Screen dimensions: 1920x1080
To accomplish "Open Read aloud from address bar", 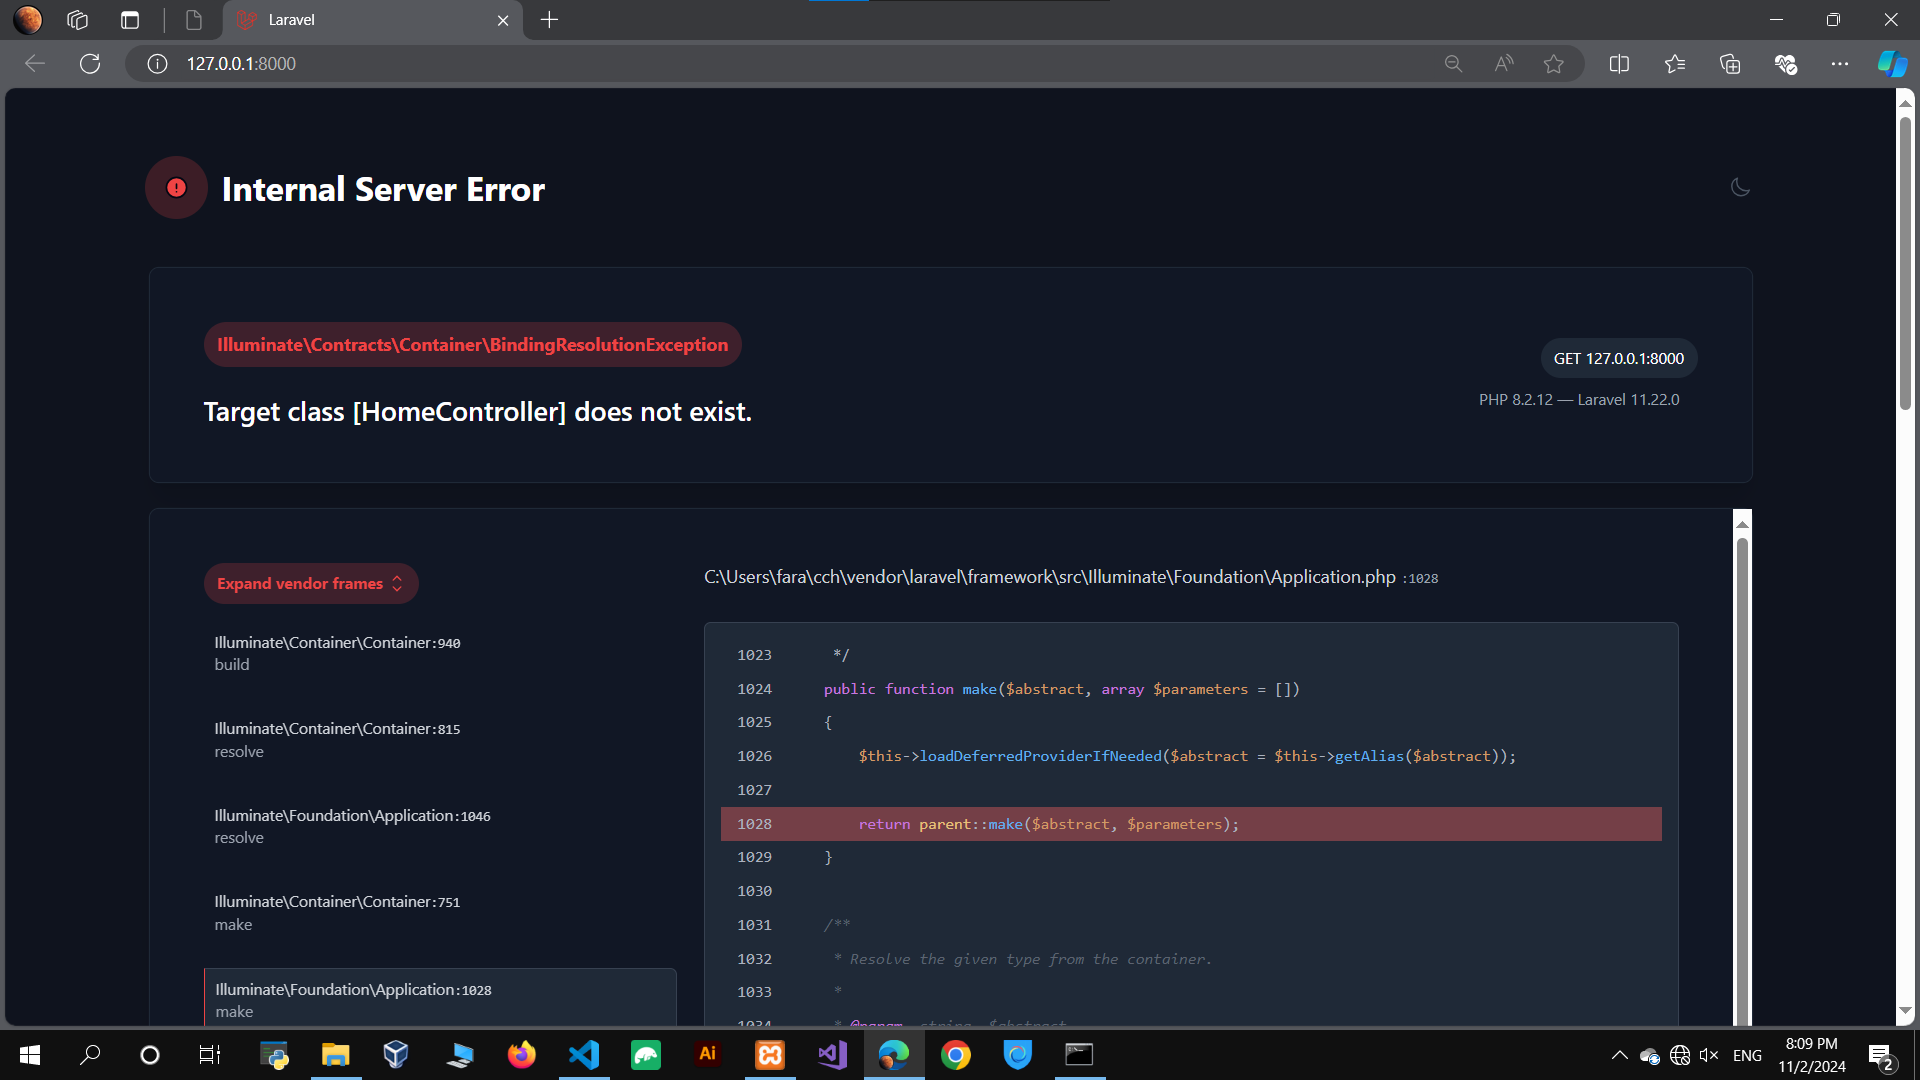I will pos(1503,63).
